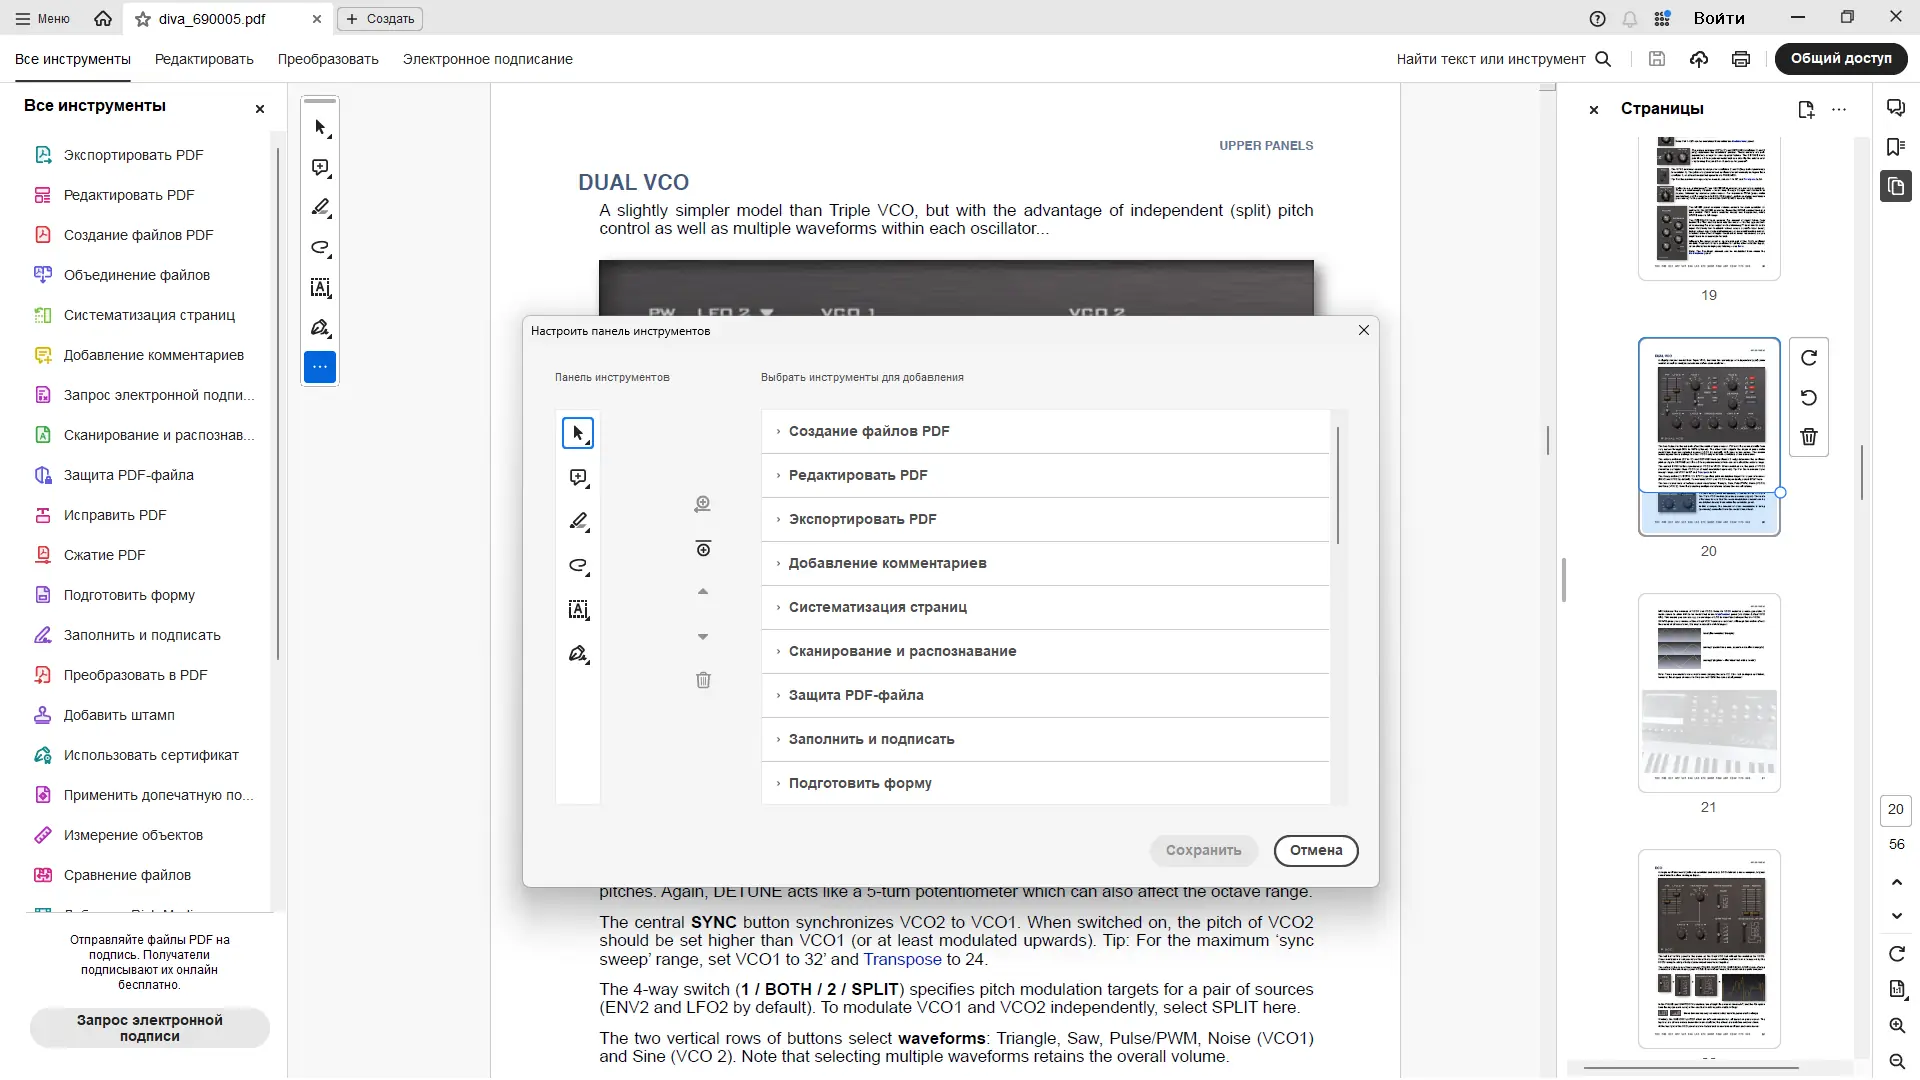
Task: Click rotate page clockwise icon next to thumbnail
Action: point(1809,358)
